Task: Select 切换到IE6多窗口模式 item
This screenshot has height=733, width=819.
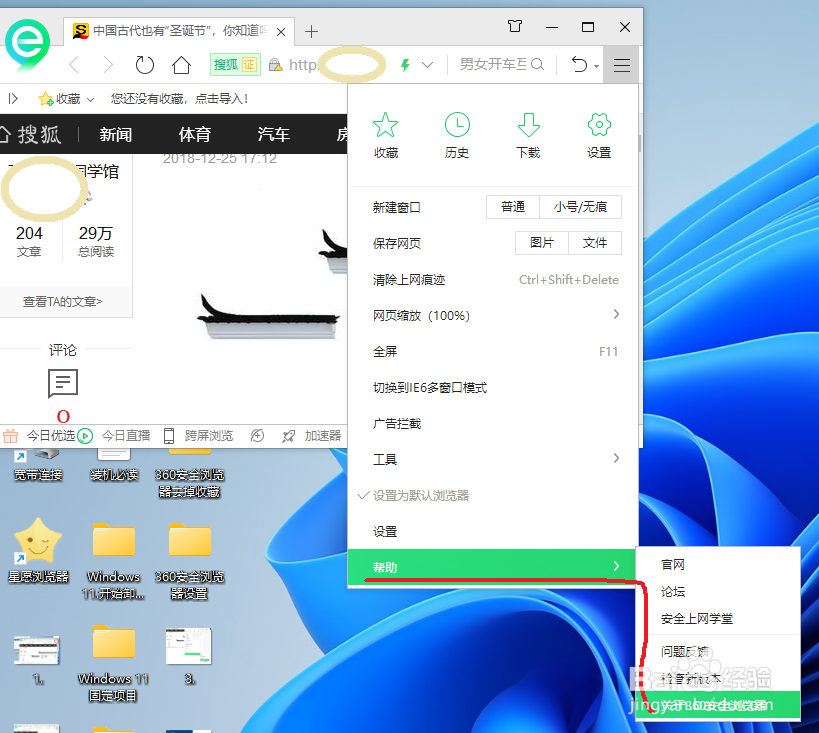Action: (493, 388)
